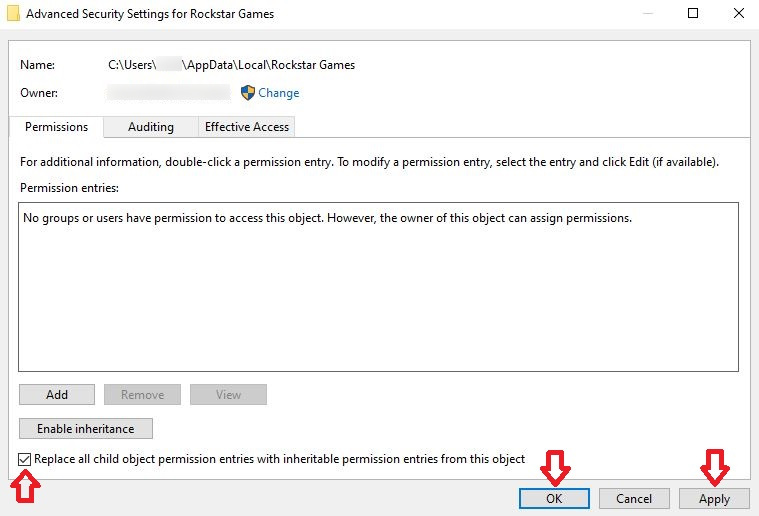Maximize the Advanced Security Settings window
Screen dimensions: 759x516
pyautogui.click(x=693, y=14)
